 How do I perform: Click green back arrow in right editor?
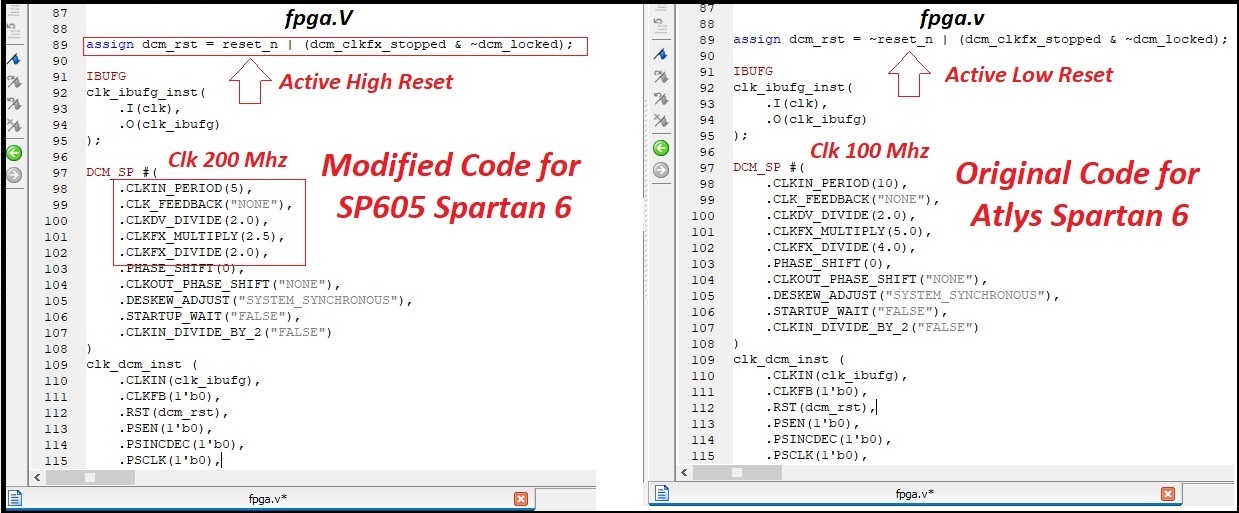tap(661, 148)
